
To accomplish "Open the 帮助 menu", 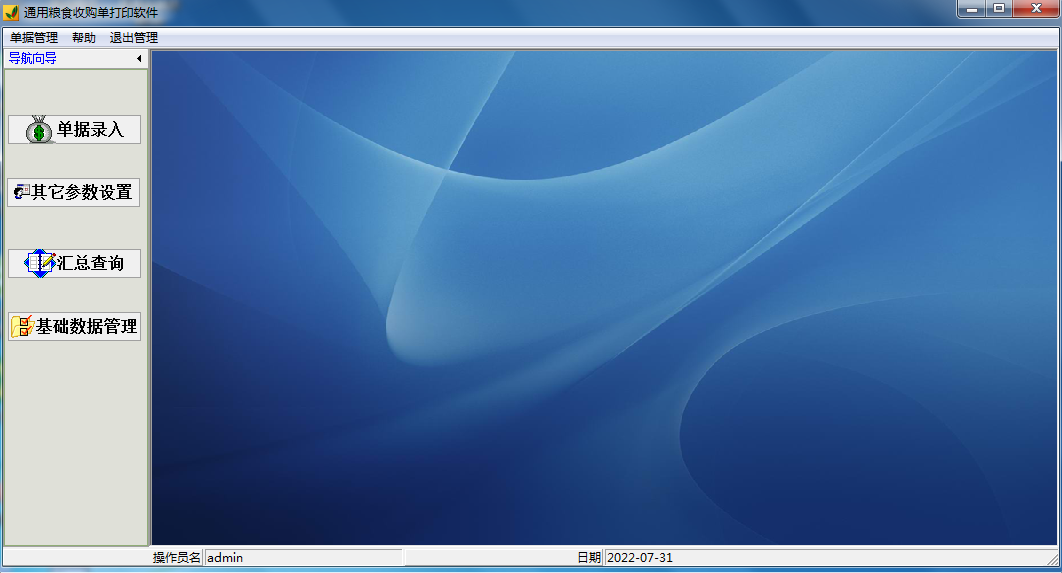I will [x=84, y=38].
